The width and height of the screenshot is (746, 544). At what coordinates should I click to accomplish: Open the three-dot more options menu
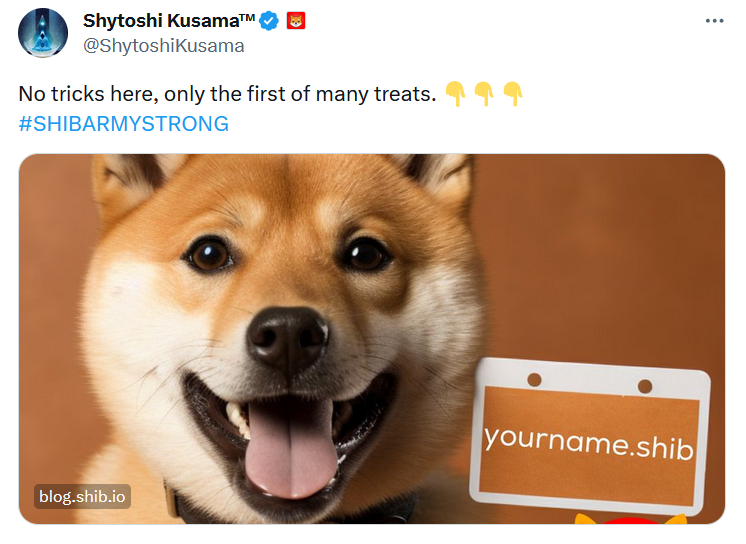tap(714, 21)
